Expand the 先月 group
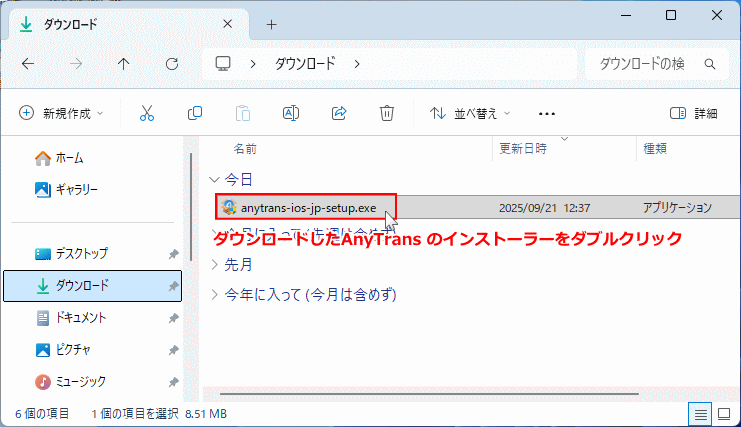Viewport: 741px width, 427px height. click(x=215, y=265)
